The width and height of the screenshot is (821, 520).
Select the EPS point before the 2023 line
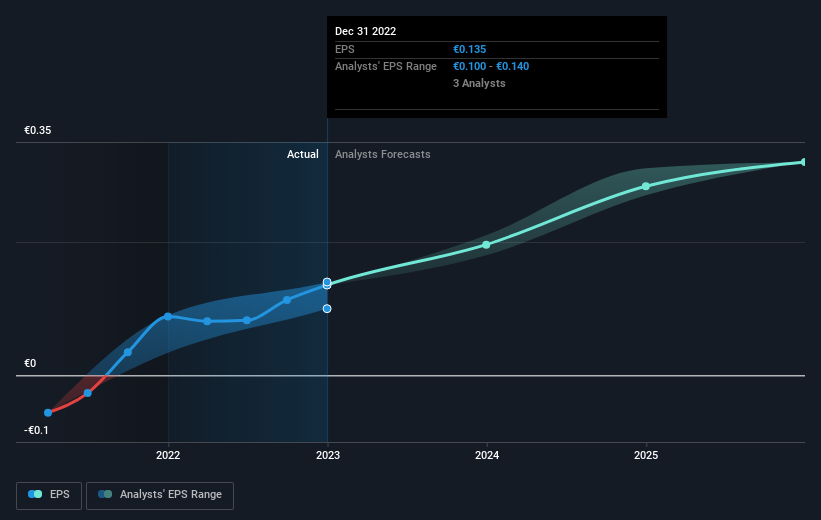point(287,300)
